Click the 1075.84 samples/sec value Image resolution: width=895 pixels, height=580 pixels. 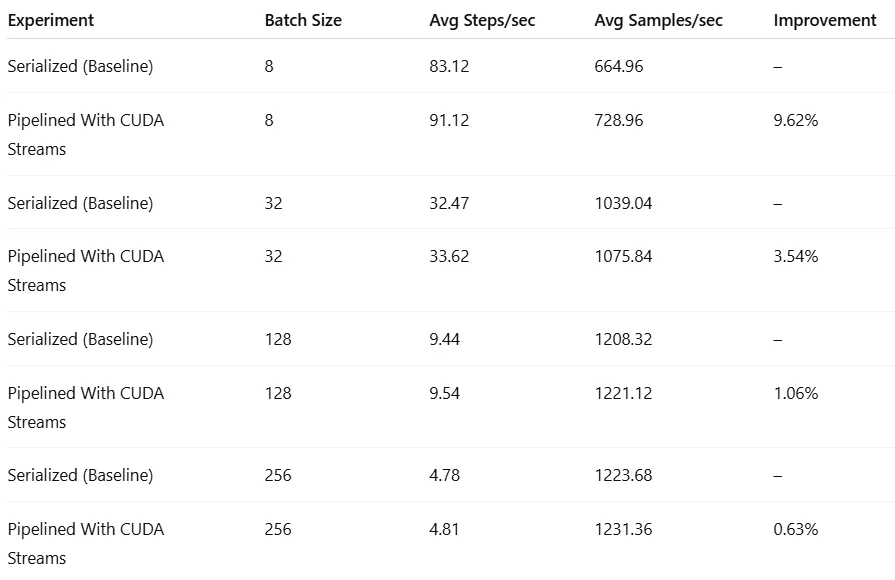click(623, 256)
